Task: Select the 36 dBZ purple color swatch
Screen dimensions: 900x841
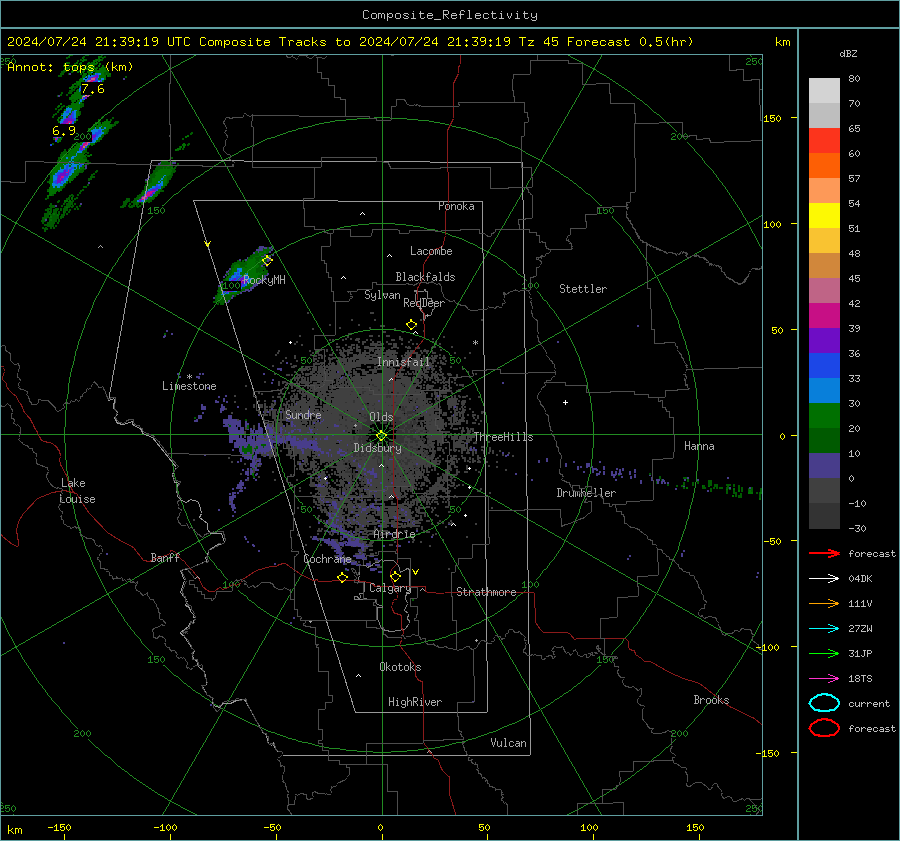Action: click(x=824, y=340)
